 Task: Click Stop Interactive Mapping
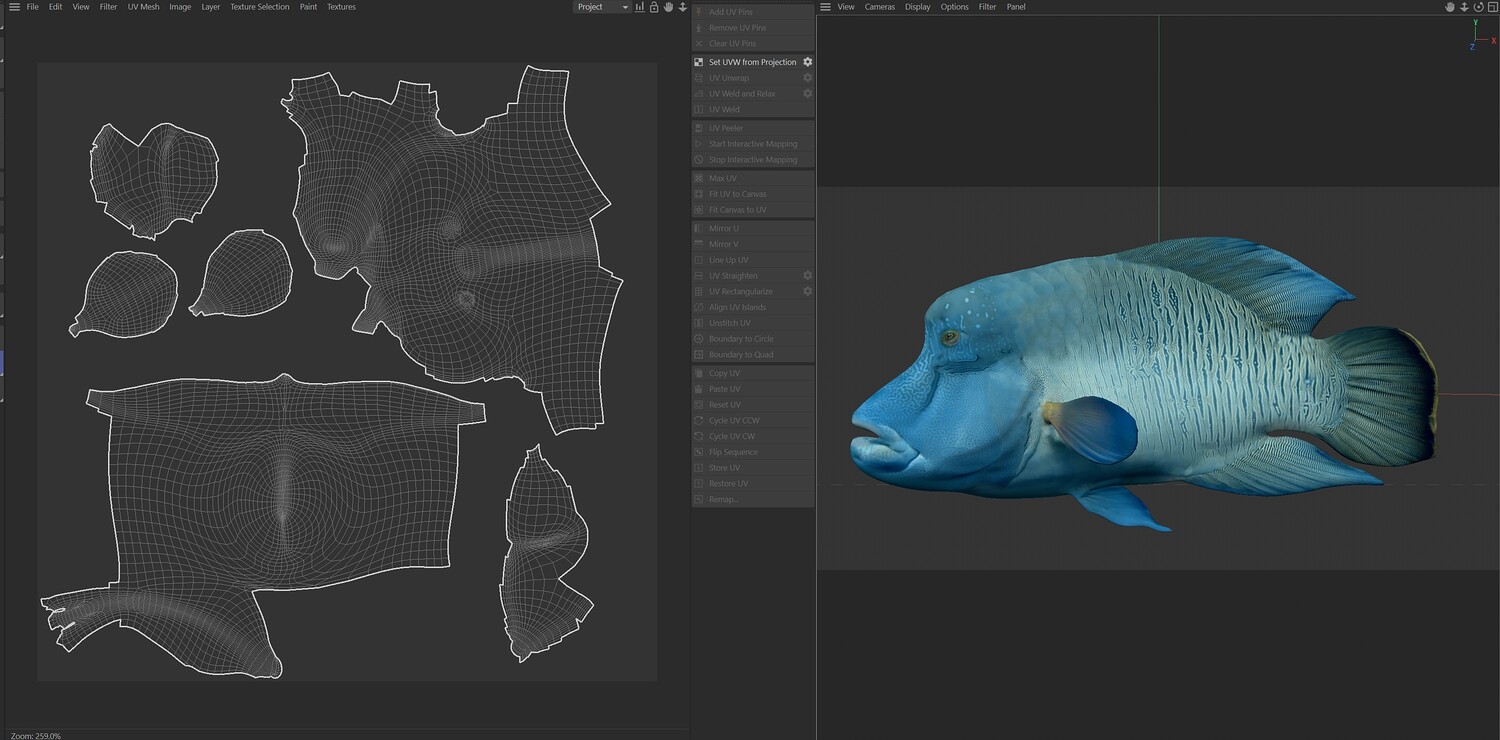point(753,160)
